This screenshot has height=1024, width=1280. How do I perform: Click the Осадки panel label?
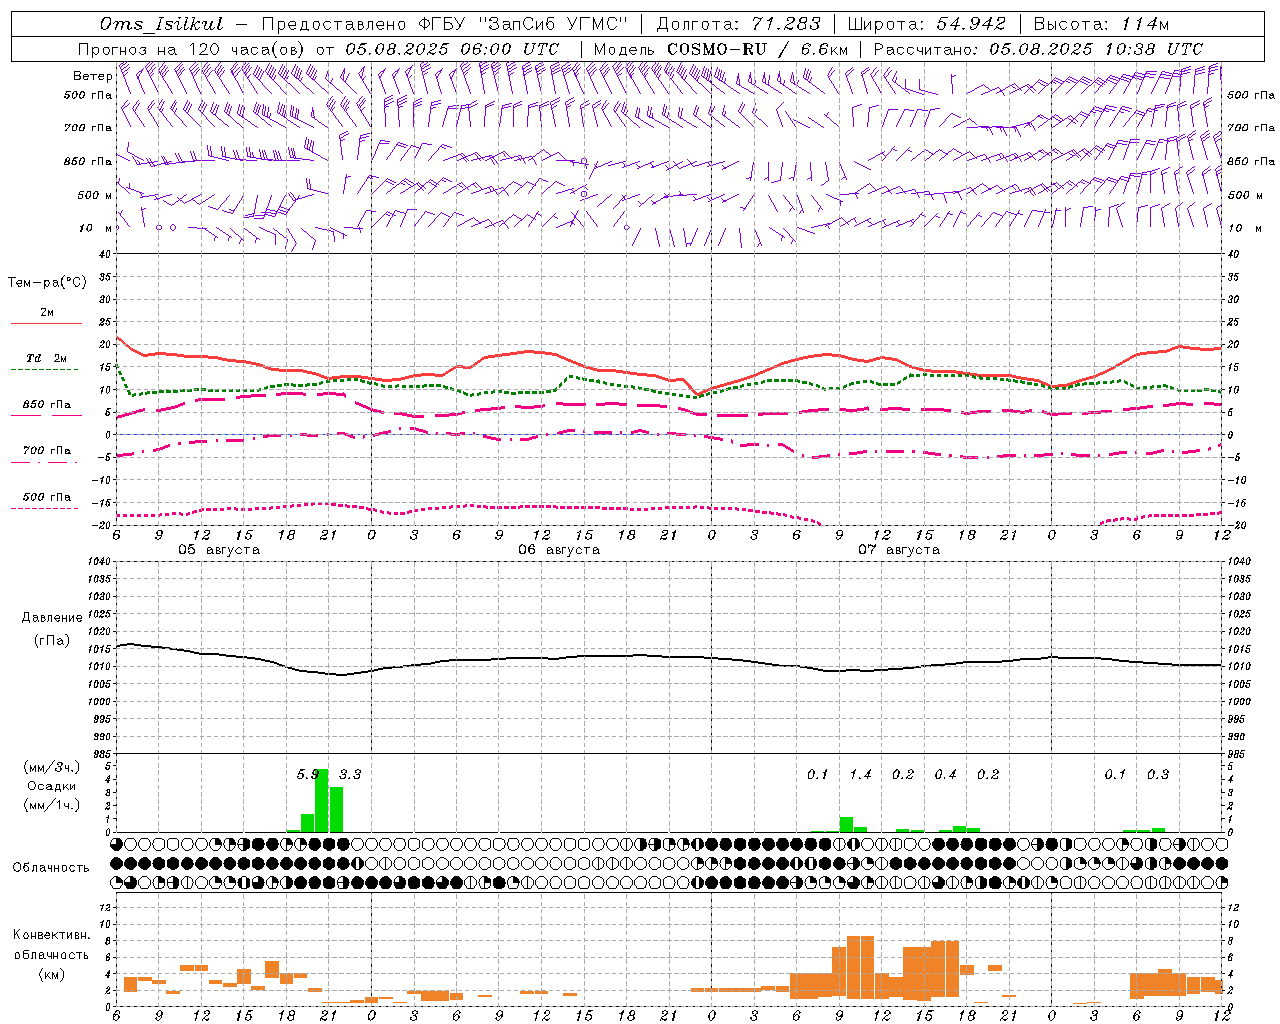[51, 786]
